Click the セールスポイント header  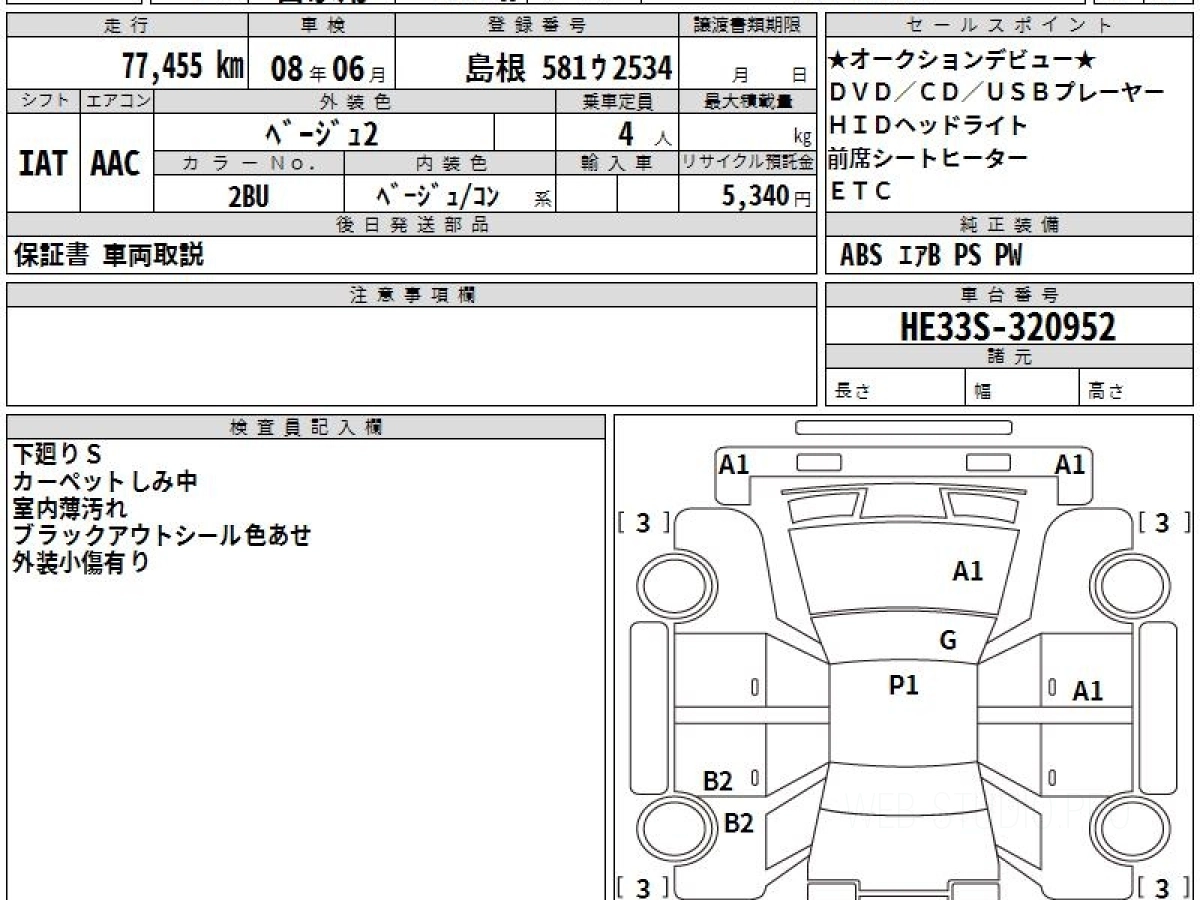1010,27
